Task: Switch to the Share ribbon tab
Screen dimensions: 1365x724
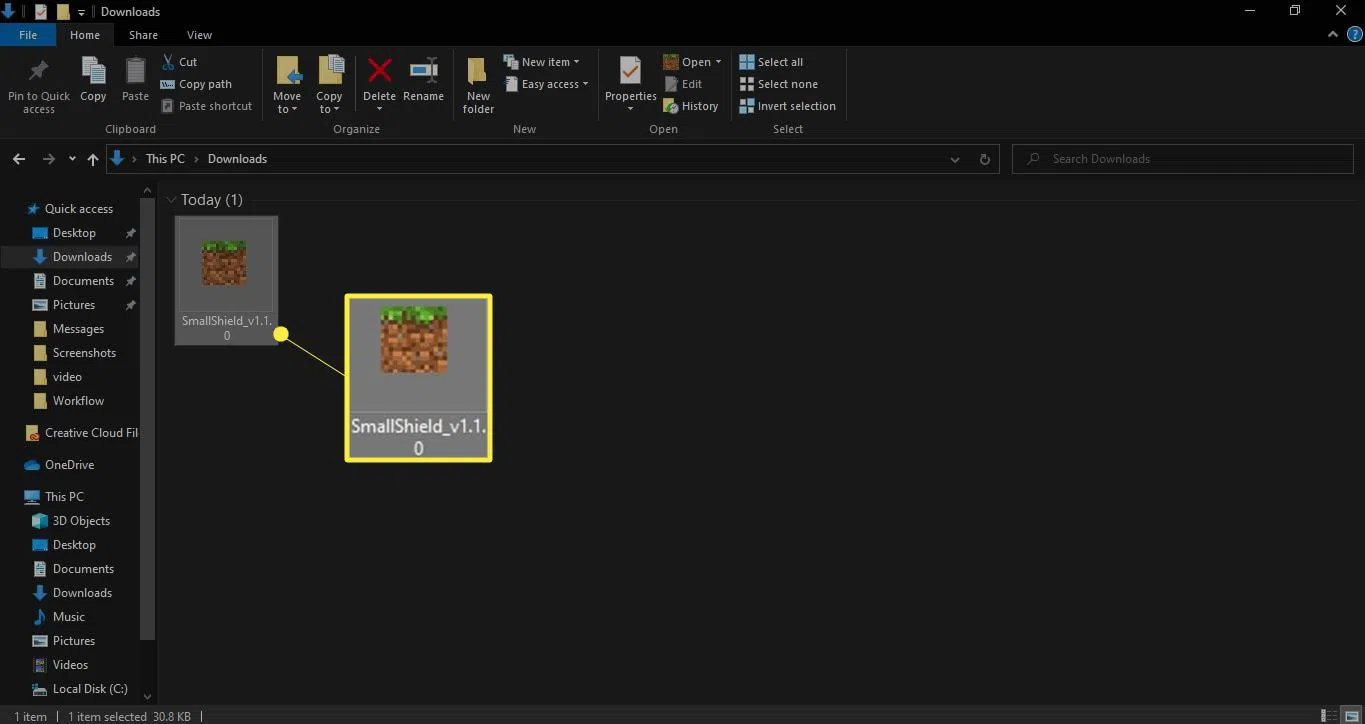Action: coord(142,35)
